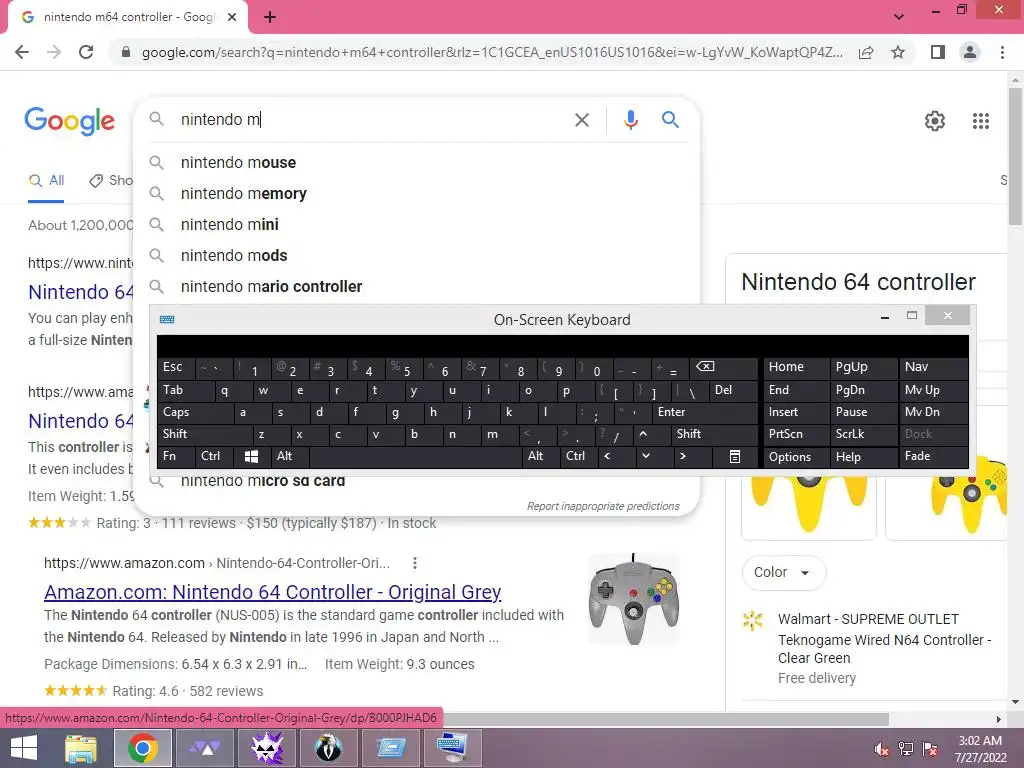Viewport: 1024px width, 768px height.
Task: Open File Explorer from taskbar
Action: [x=81, y=749]
